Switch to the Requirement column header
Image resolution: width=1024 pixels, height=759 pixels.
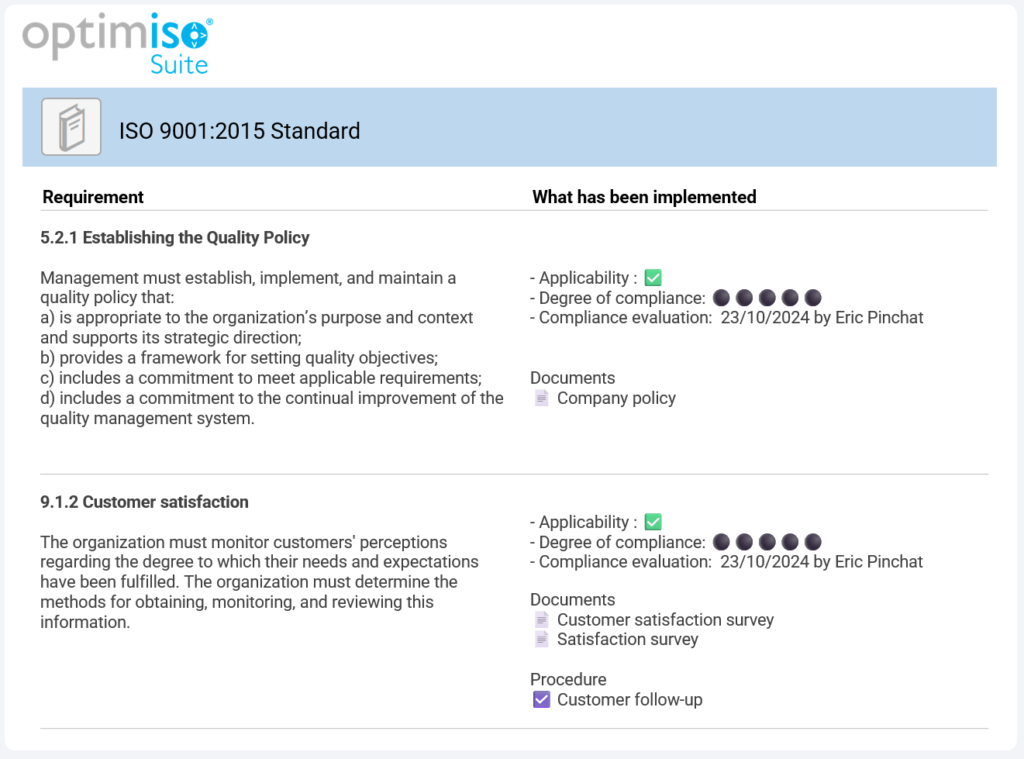93,197
